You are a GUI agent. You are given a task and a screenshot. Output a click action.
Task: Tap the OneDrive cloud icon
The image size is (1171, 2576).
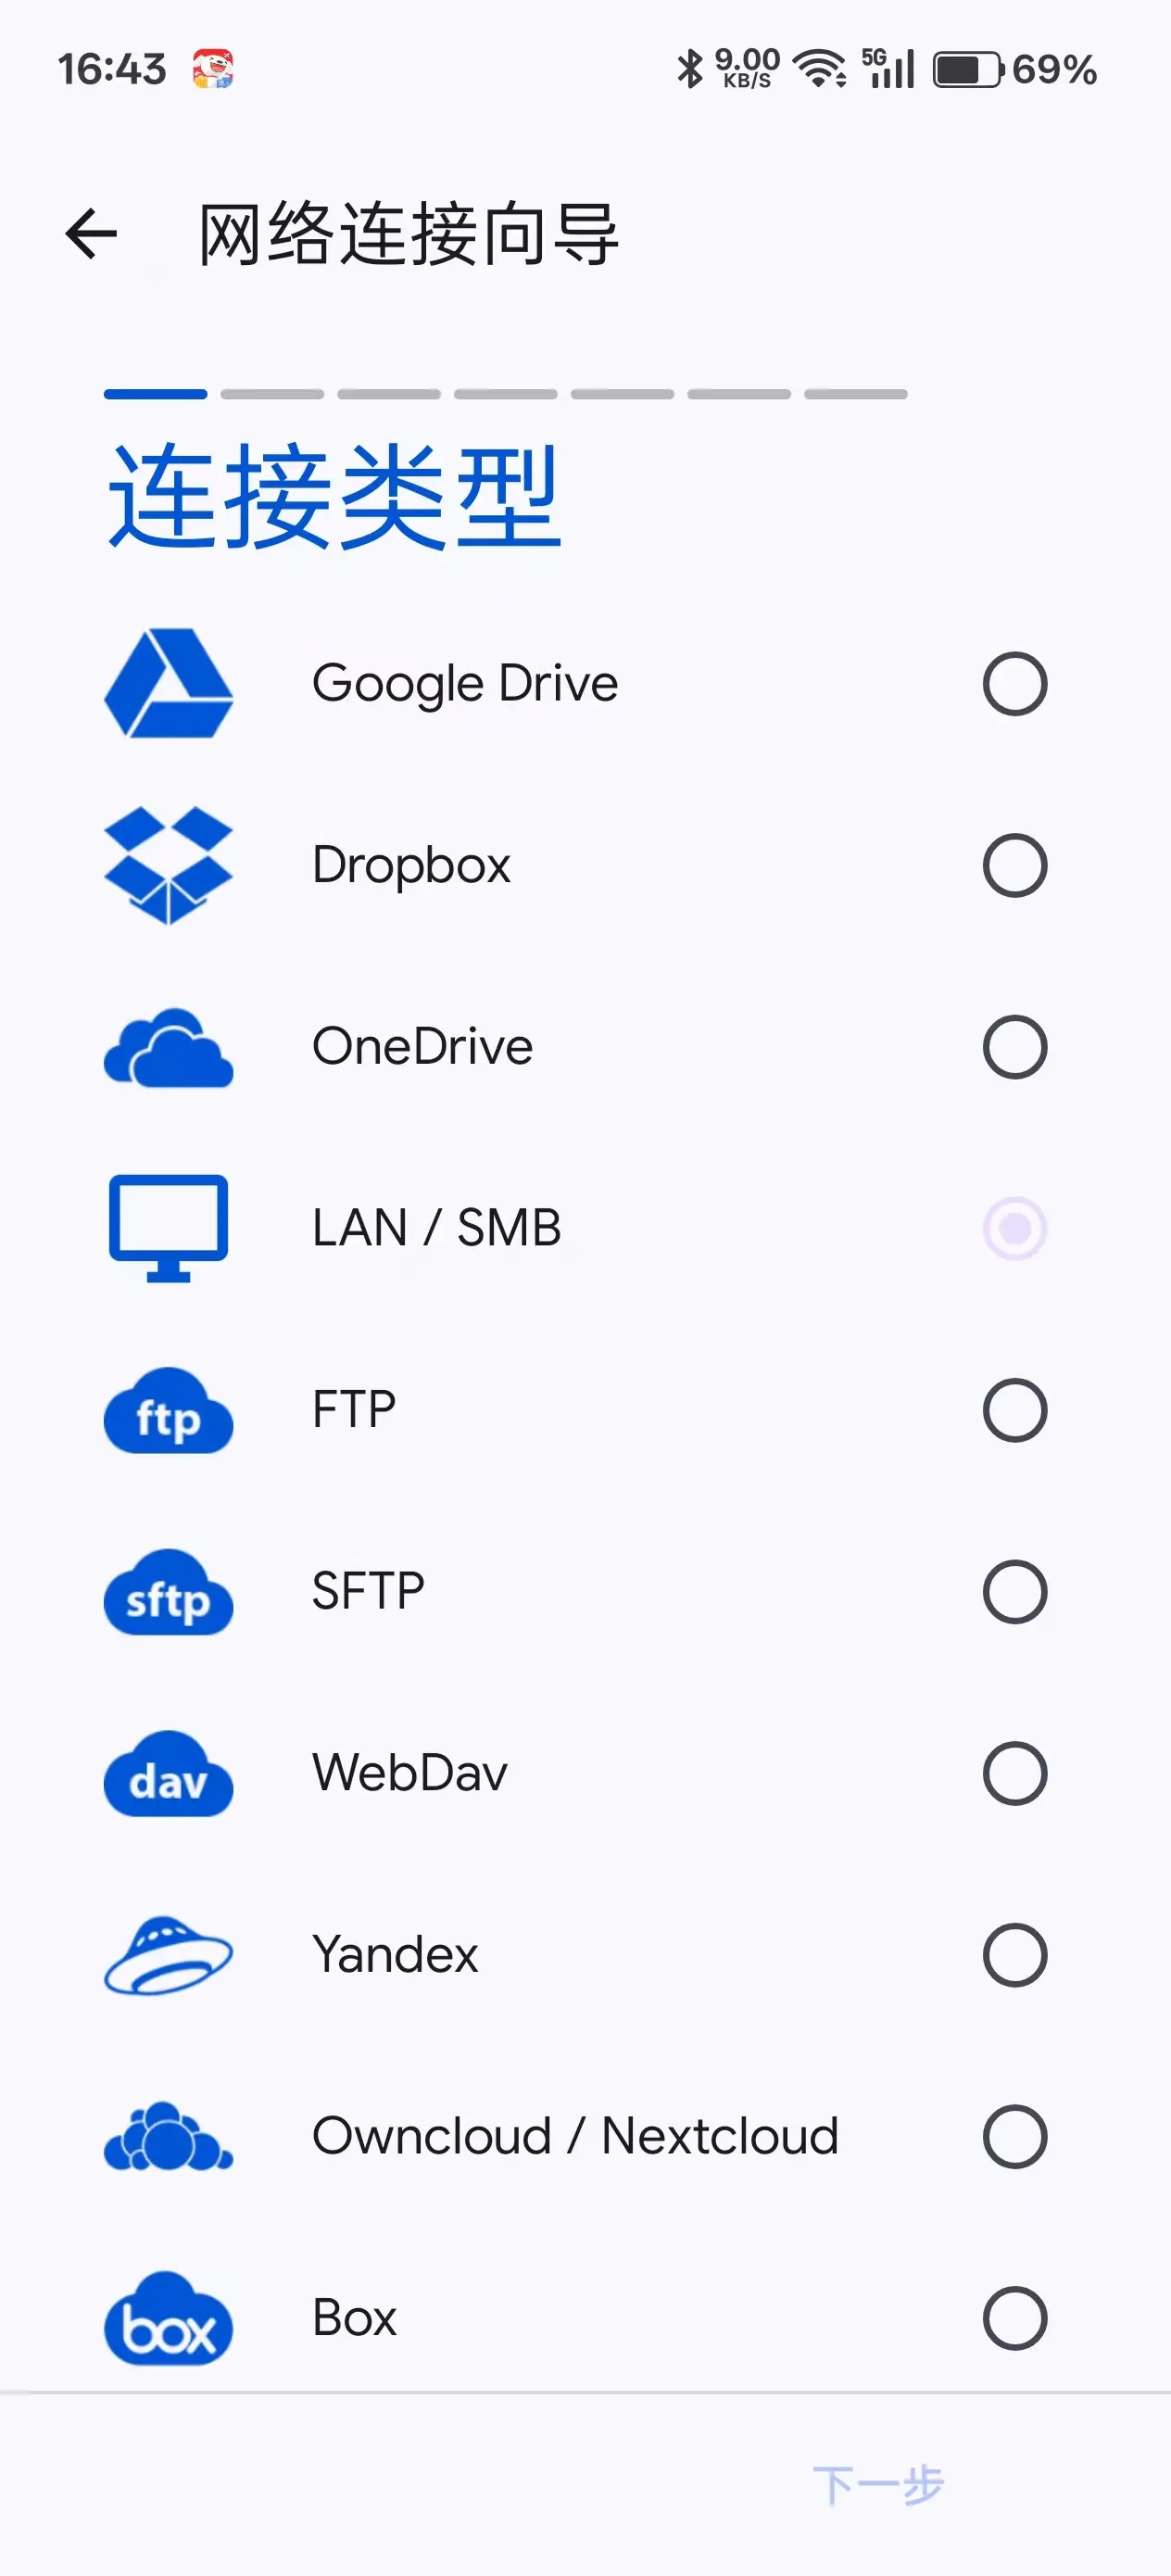168,1047
